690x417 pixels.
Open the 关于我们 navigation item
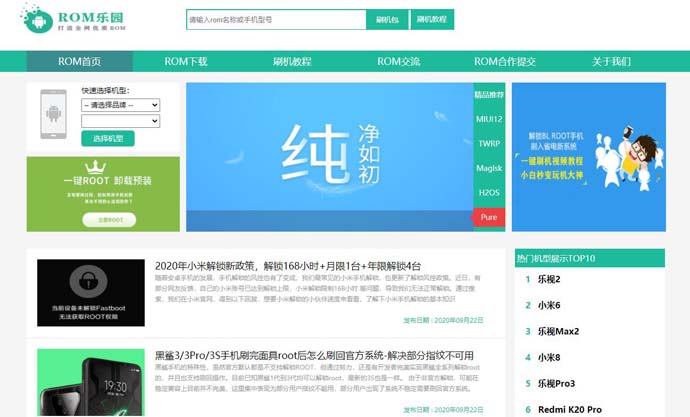coord(611,62)
